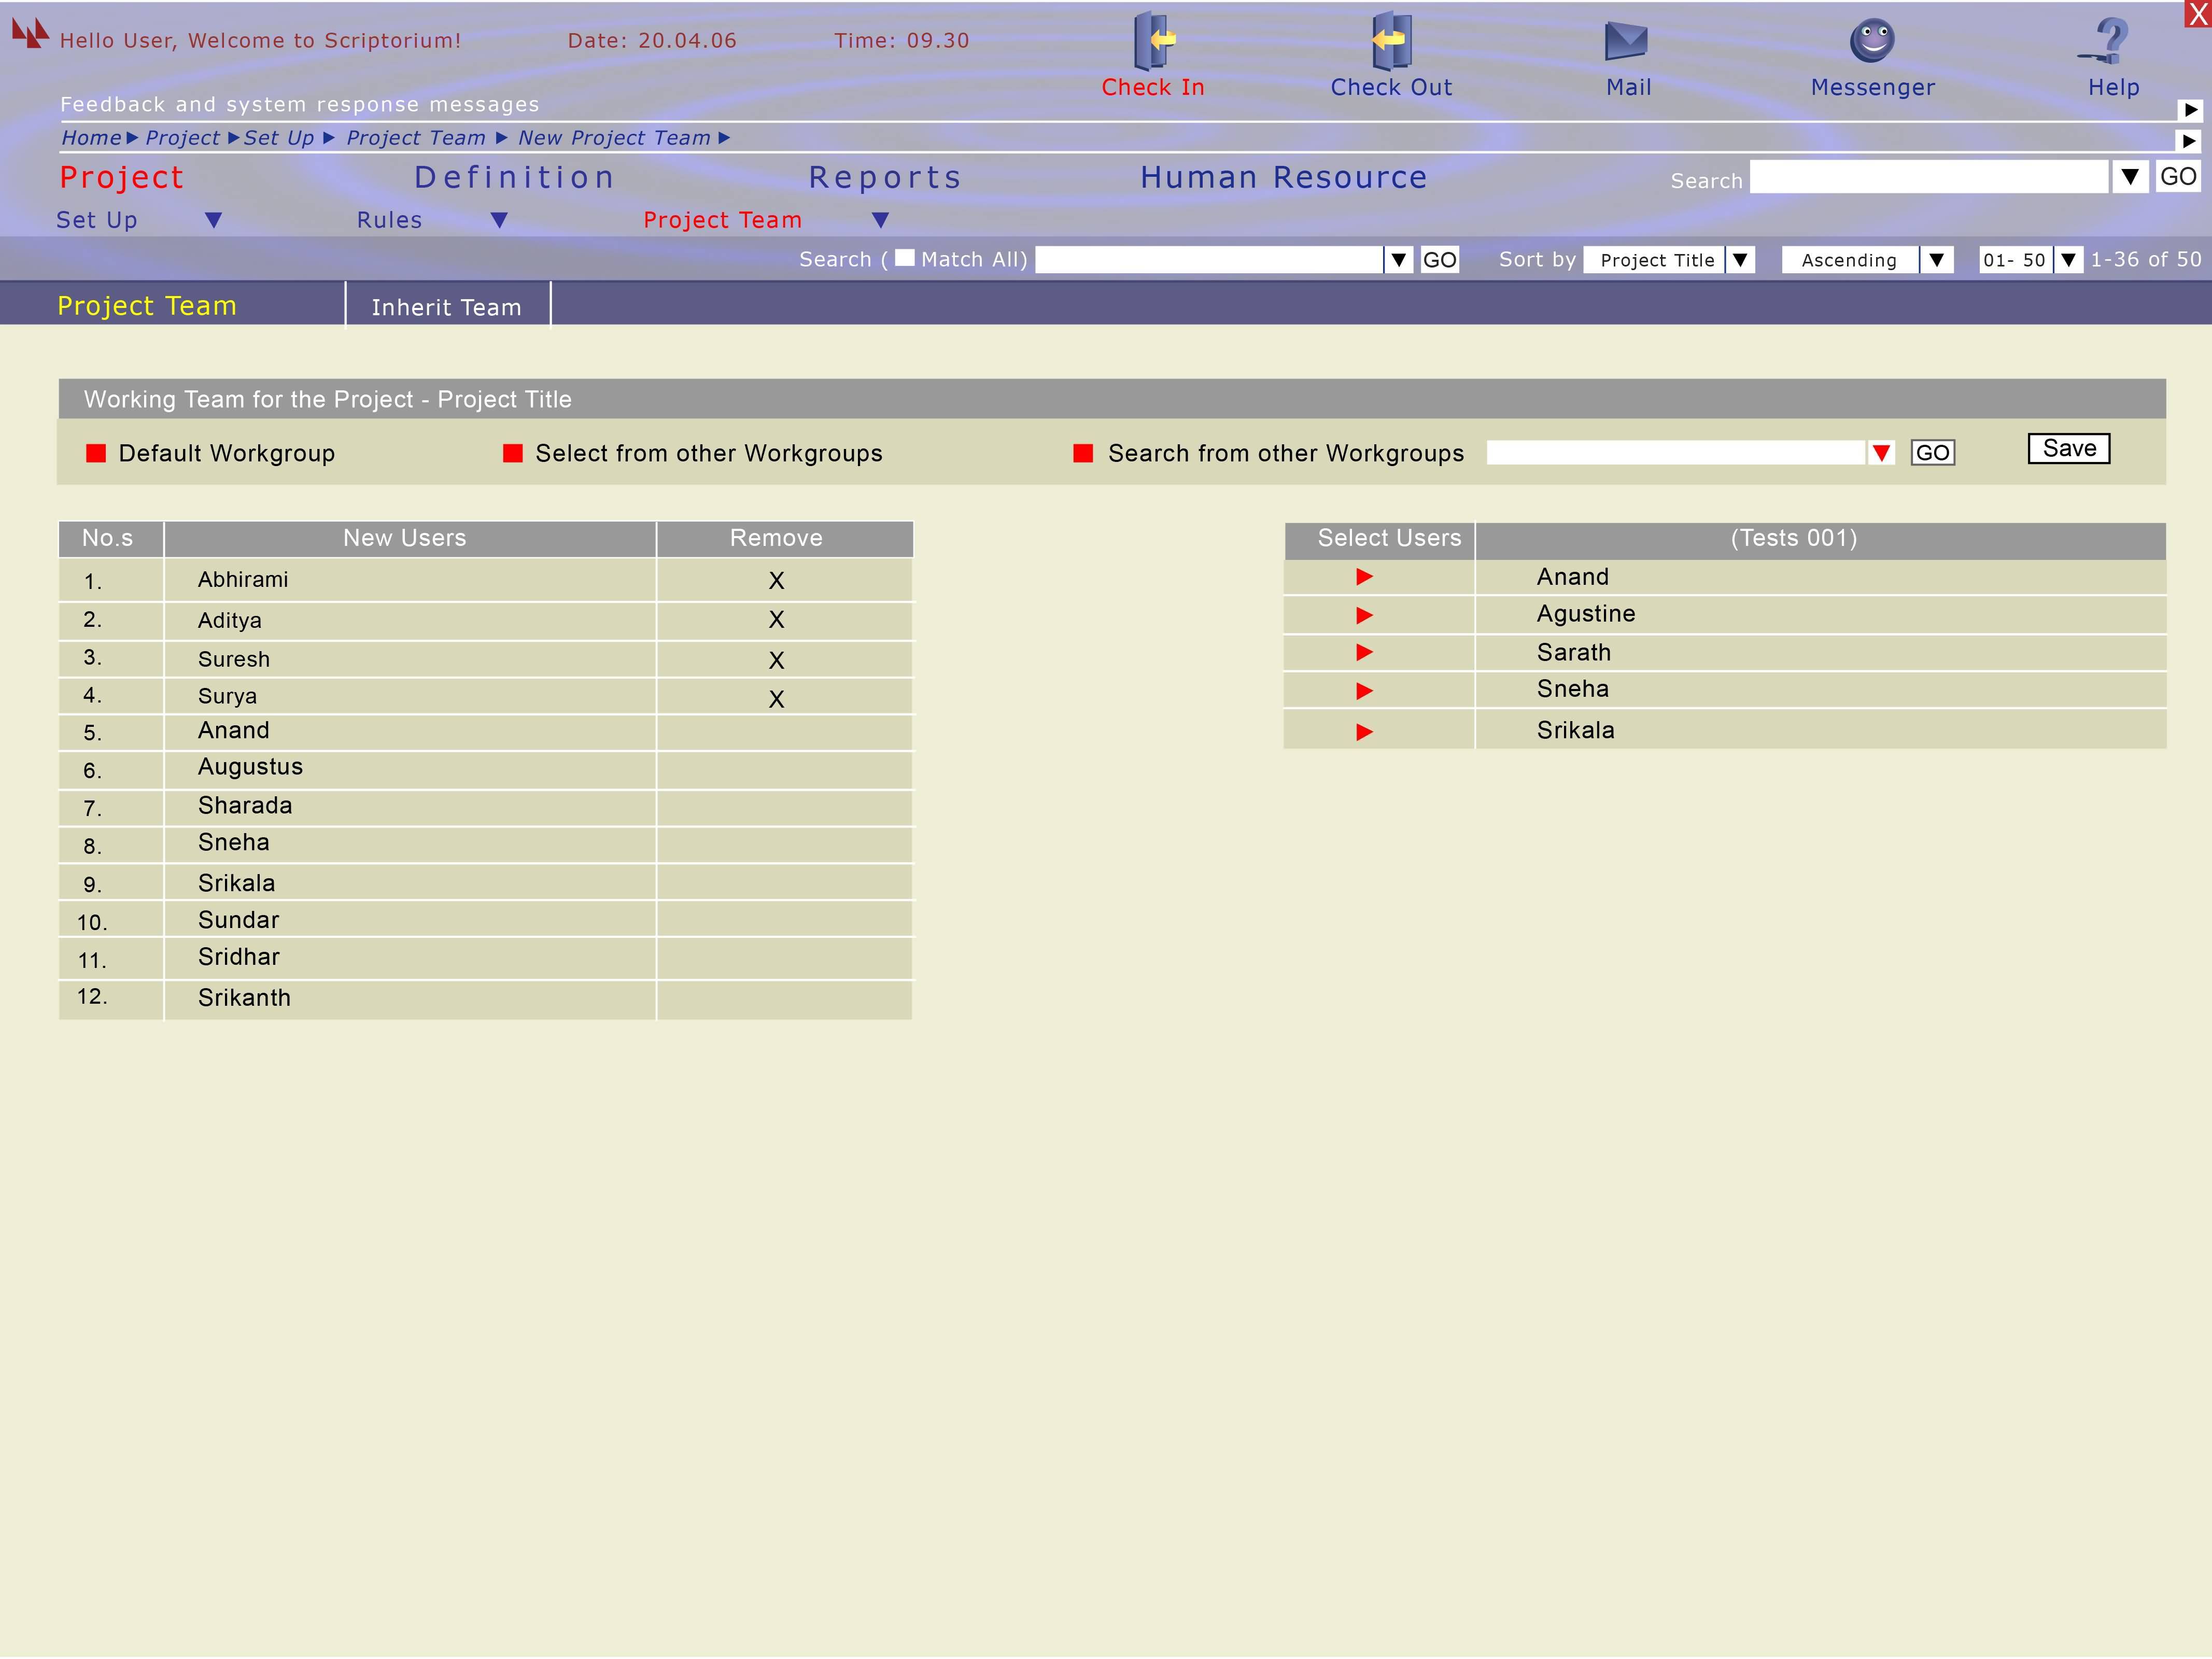The height and width of the screenshot is (1659, 2212).
Task: Select the Select from other Workgroups option
Action: [513, 454]
